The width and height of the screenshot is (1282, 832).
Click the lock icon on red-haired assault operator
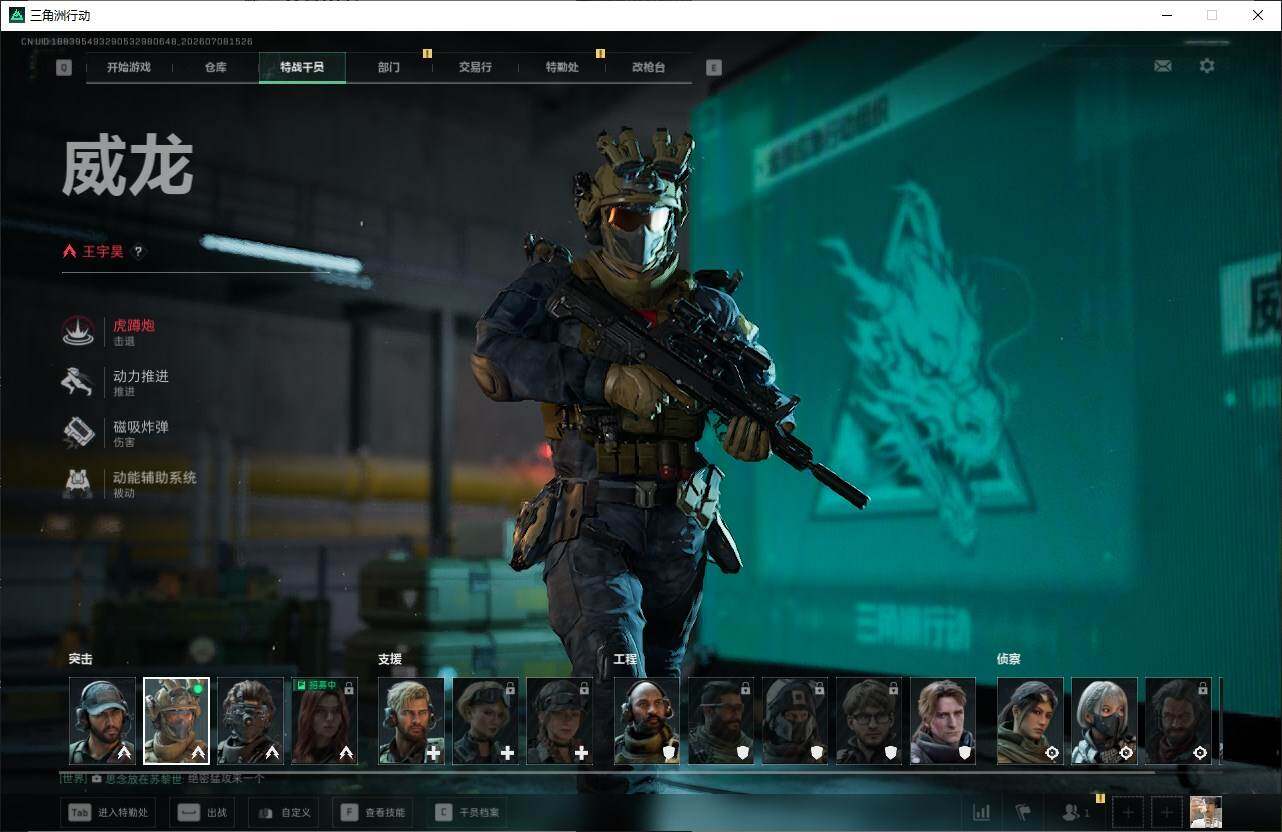349,688
